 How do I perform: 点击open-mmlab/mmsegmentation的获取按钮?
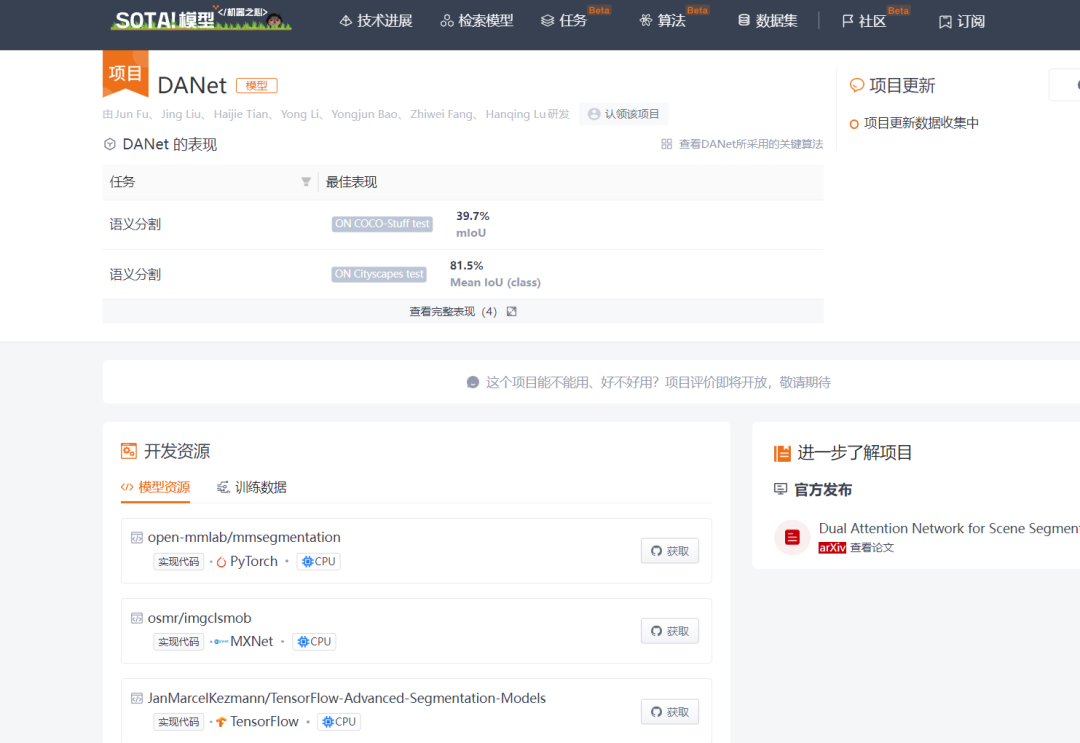click(x=669, y=550)
